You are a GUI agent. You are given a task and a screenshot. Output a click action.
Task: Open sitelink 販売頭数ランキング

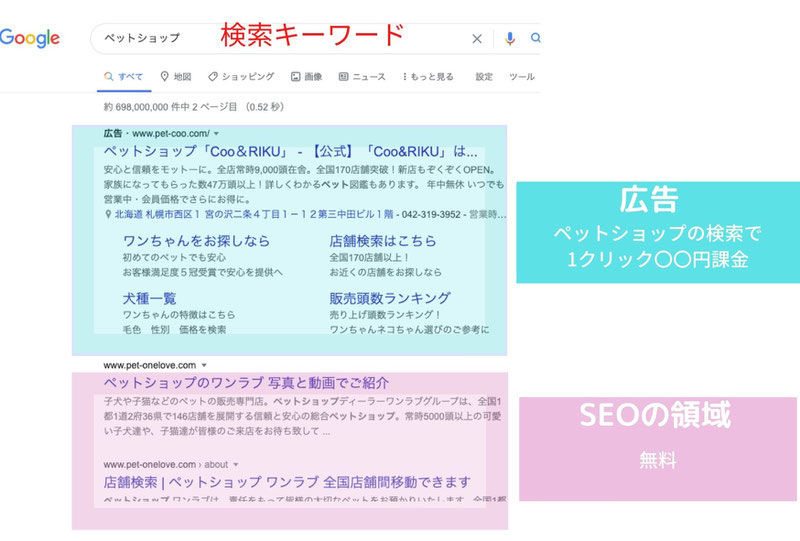coord(390,298)
